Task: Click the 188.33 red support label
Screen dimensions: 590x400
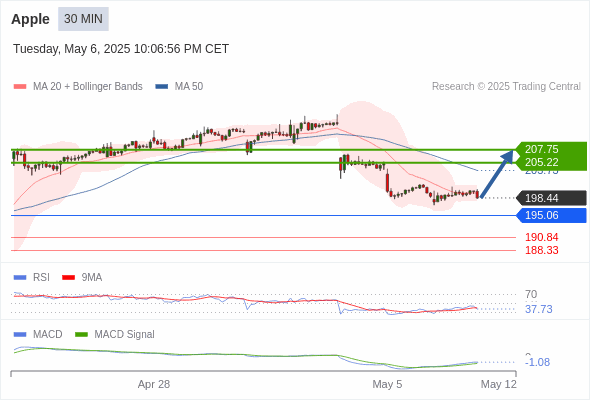Action: pos(541,250)
